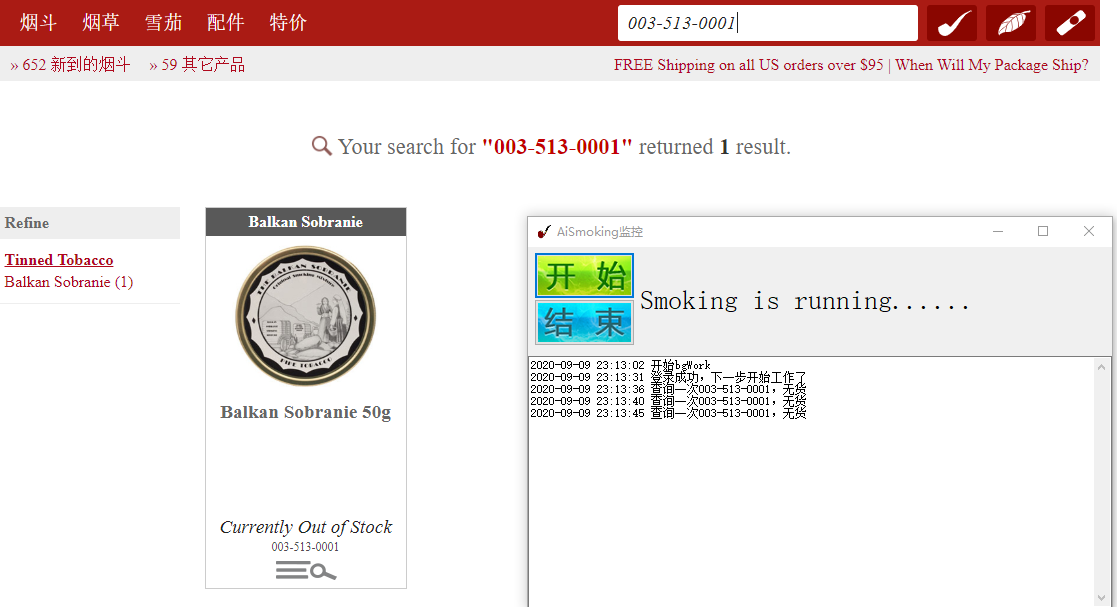
Task: Open the 配件 menu
Action: click(x=226, y=23)
